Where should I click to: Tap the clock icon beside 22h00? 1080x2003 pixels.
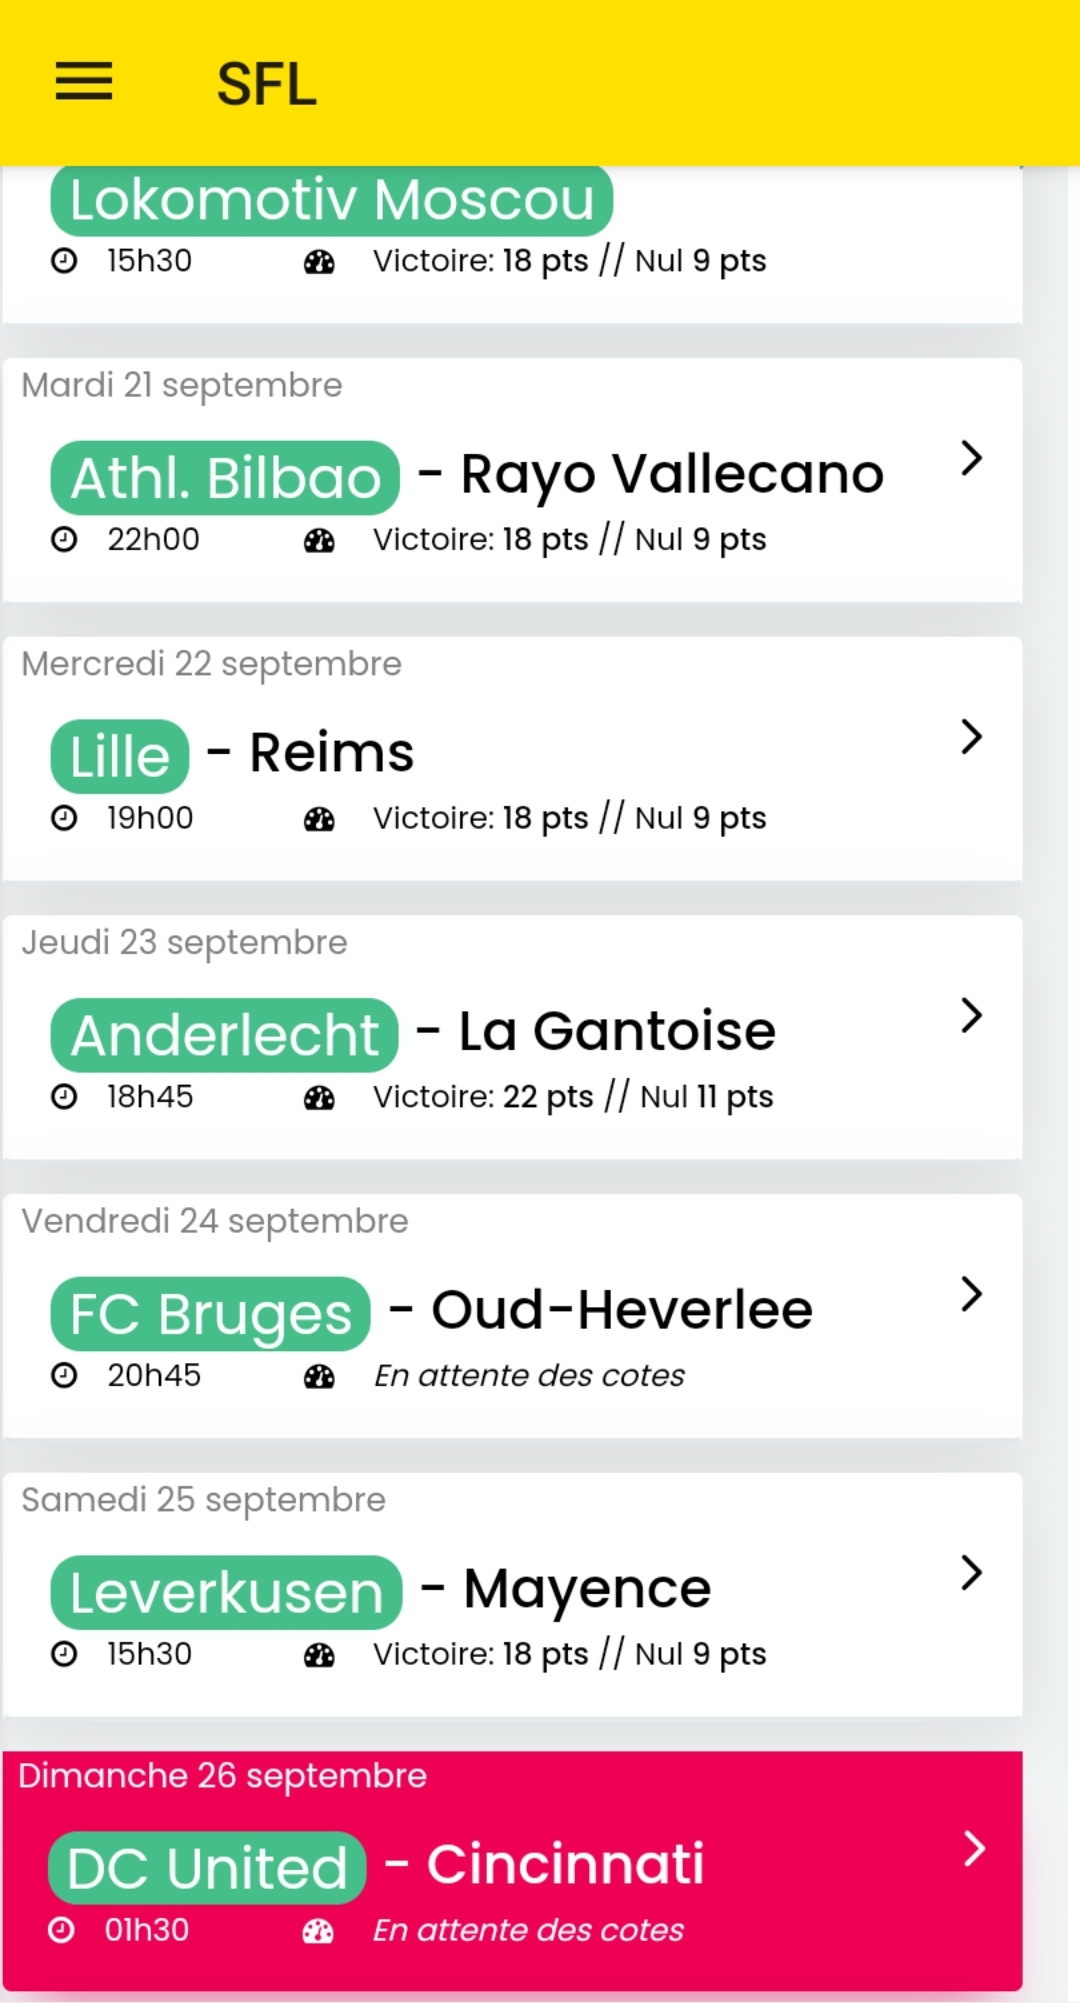point(64,540)
